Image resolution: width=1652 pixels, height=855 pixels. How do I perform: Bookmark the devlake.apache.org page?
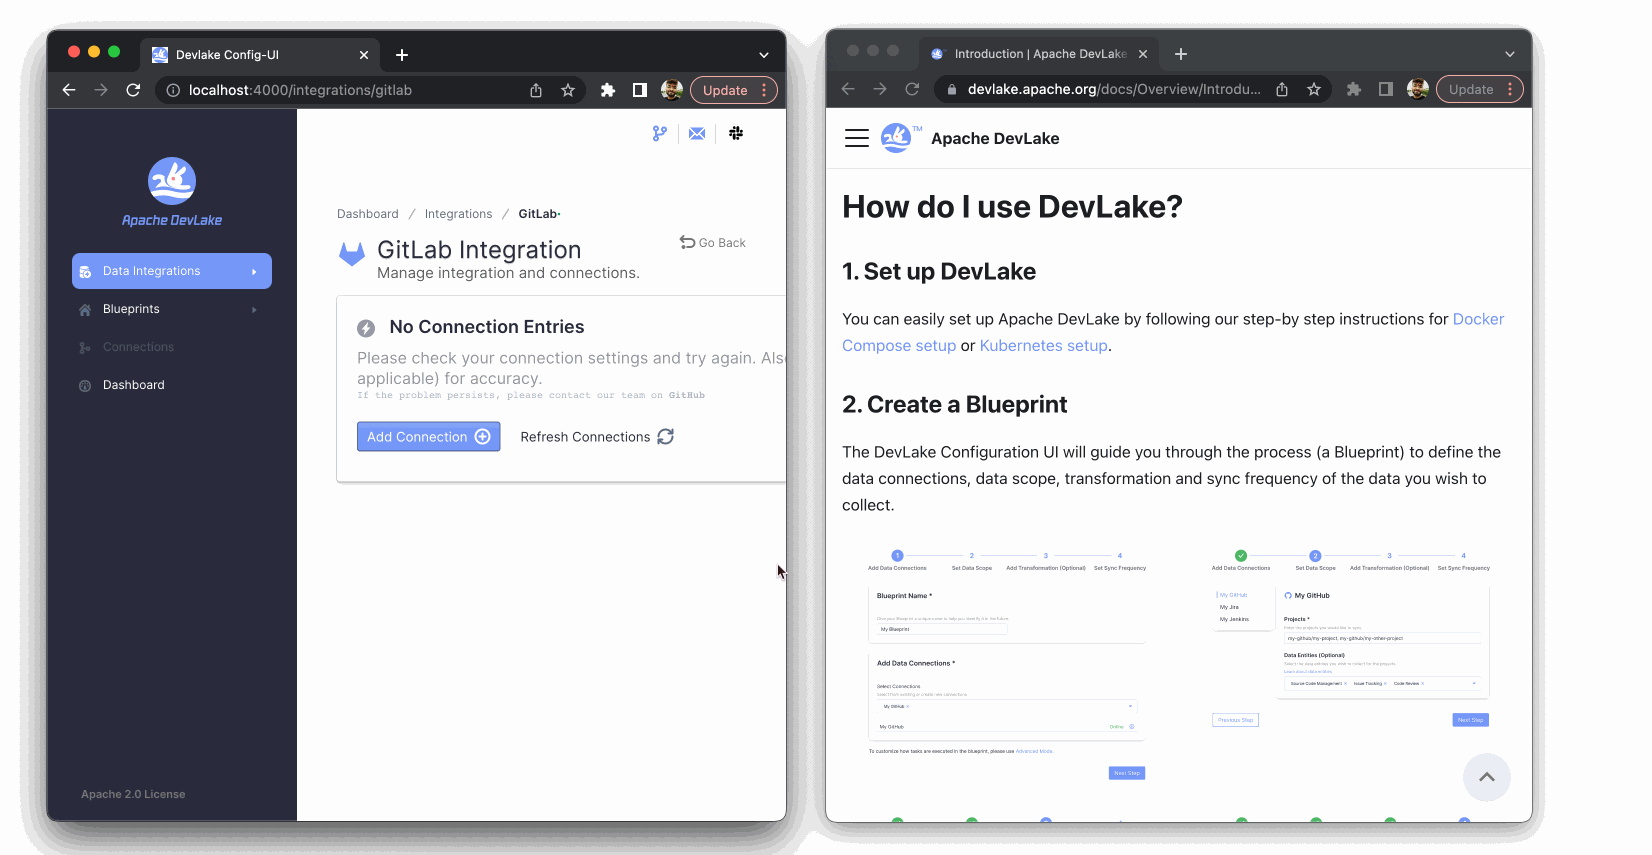[x=1314, y=89]
